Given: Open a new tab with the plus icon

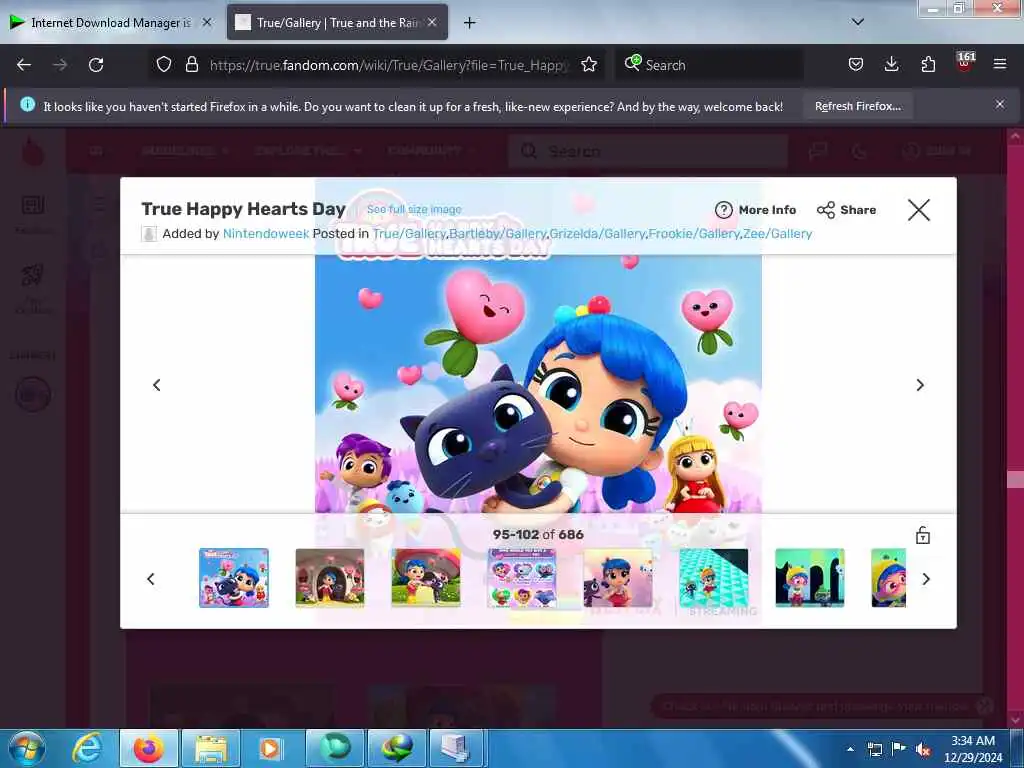Looking at the screenshot, I should click(470, 23).
